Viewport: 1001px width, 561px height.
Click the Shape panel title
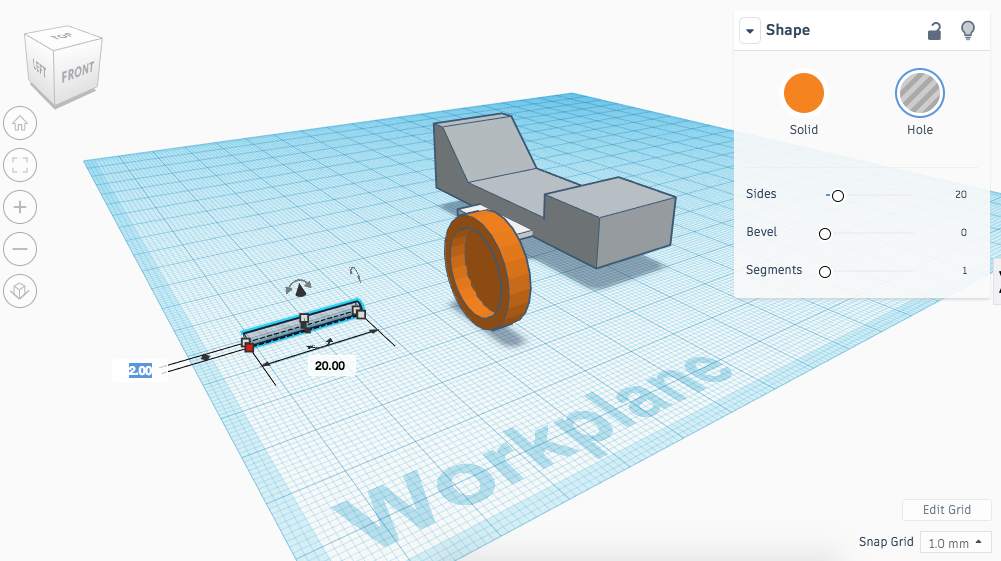point(788,30)
